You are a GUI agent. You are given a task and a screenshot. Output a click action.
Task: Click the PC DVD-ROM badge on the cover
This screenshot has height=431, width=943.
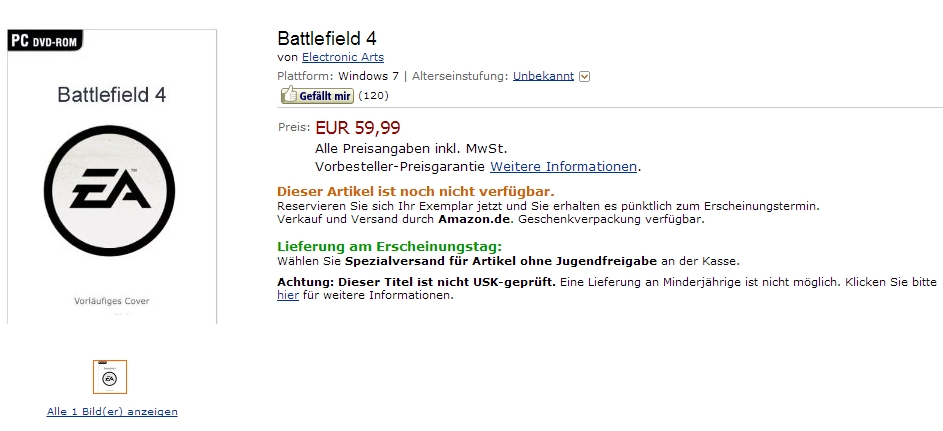45,40
